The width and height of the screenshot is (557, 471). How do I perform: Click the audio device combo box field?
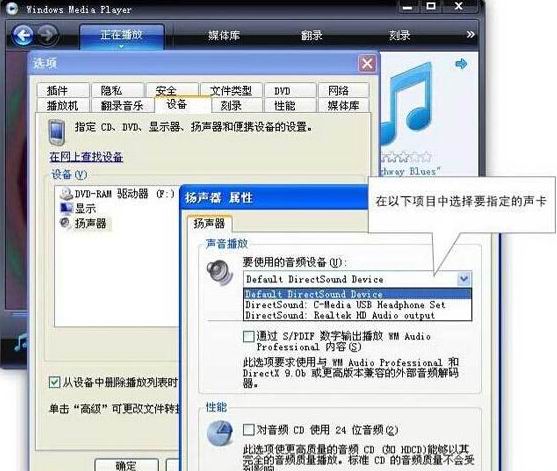tap(357, 279)
